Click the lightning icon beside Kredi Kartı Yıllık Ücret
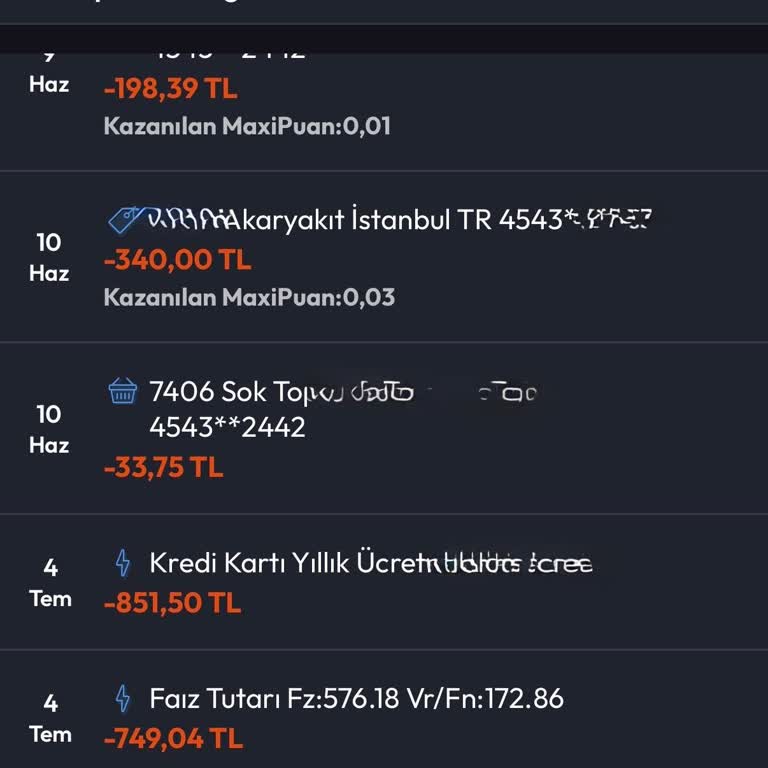The width and height of the screenshot is (768, 768). (x=123, y=563)
